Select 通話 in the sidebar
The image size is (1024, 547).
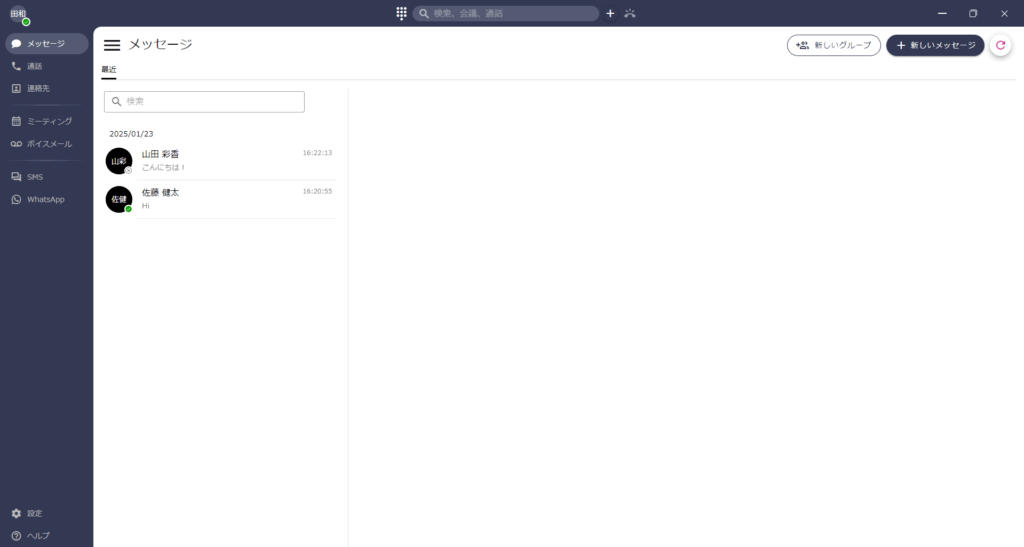(x=35, y=66)
